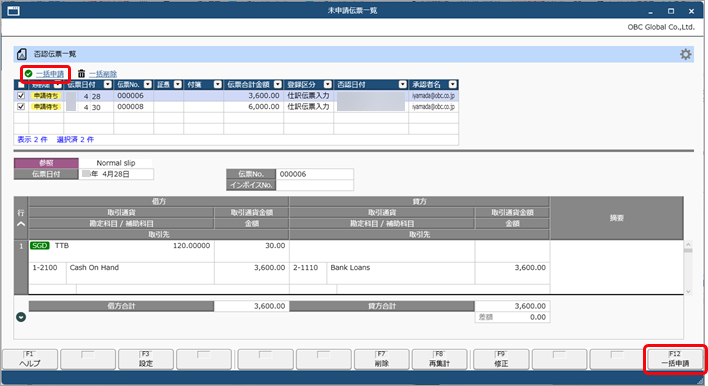The width and height of the screenshot is (708, 386).
Task: Open the 登録区分 column filter dropdown
Action: pyautogui.click(x=328, y=84)
